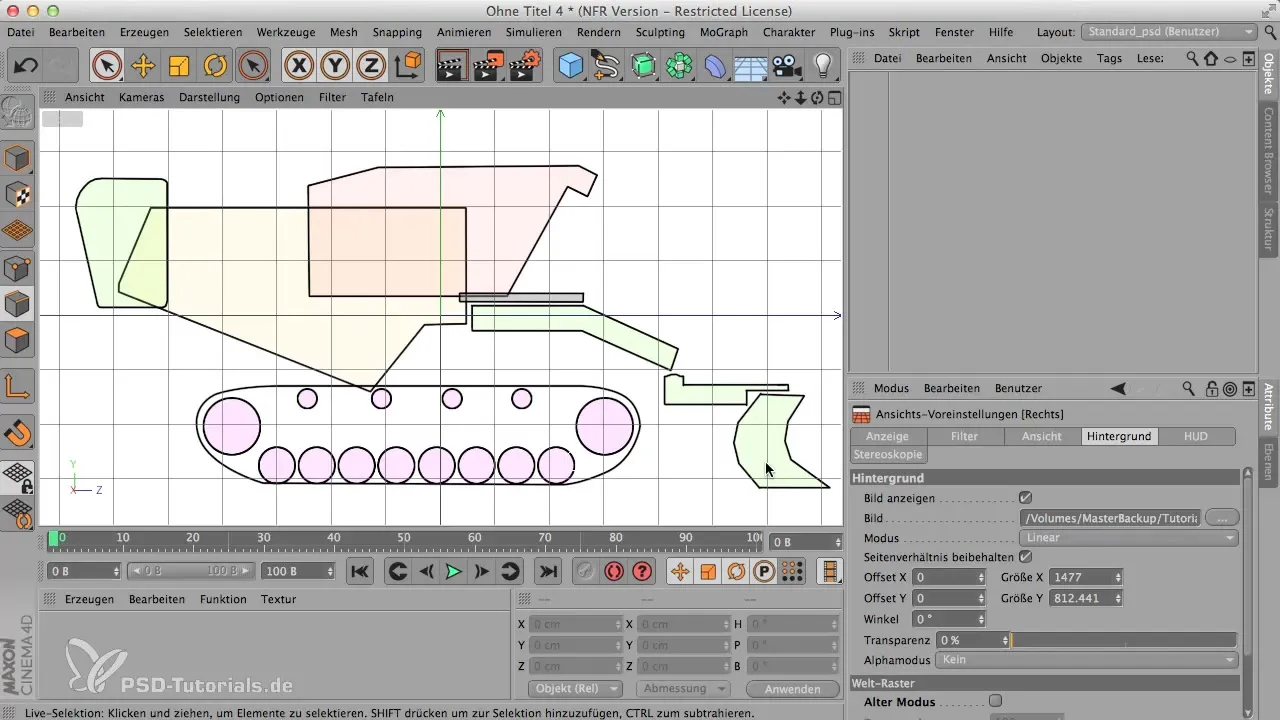Viewport: 1280px width, 720px height.
Task: Add a Camera object
Action: pyautogui.click(x=787, y=66)
